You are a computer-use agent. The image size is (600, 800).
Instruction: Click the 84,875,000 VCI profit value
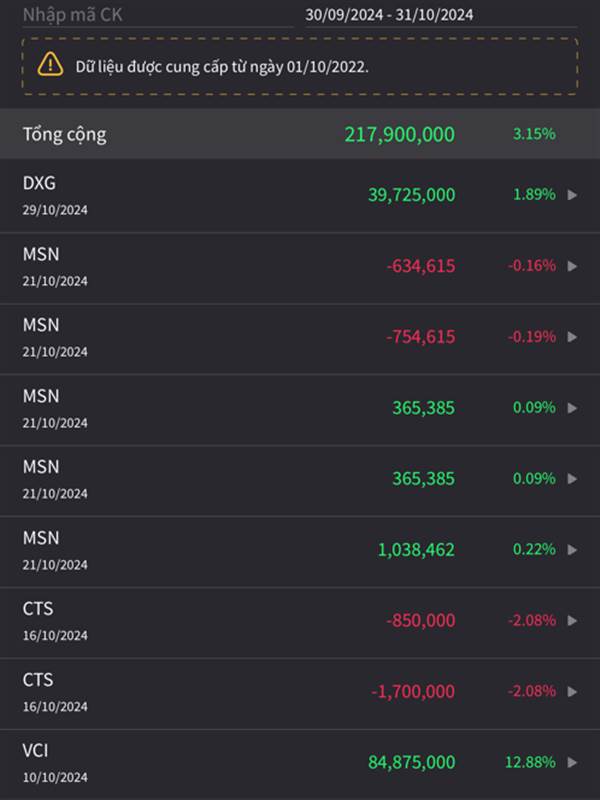pos(412,763)
